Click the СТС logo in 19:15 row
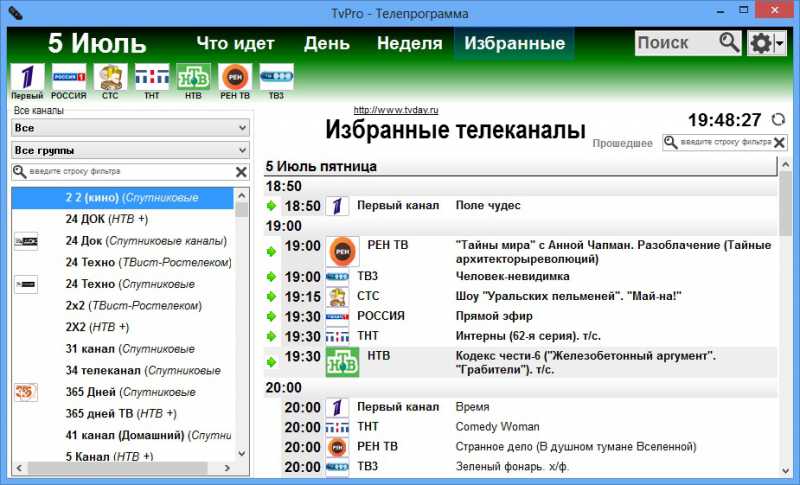The height and width of the screenshot is (485, 800). pos(338,297)
